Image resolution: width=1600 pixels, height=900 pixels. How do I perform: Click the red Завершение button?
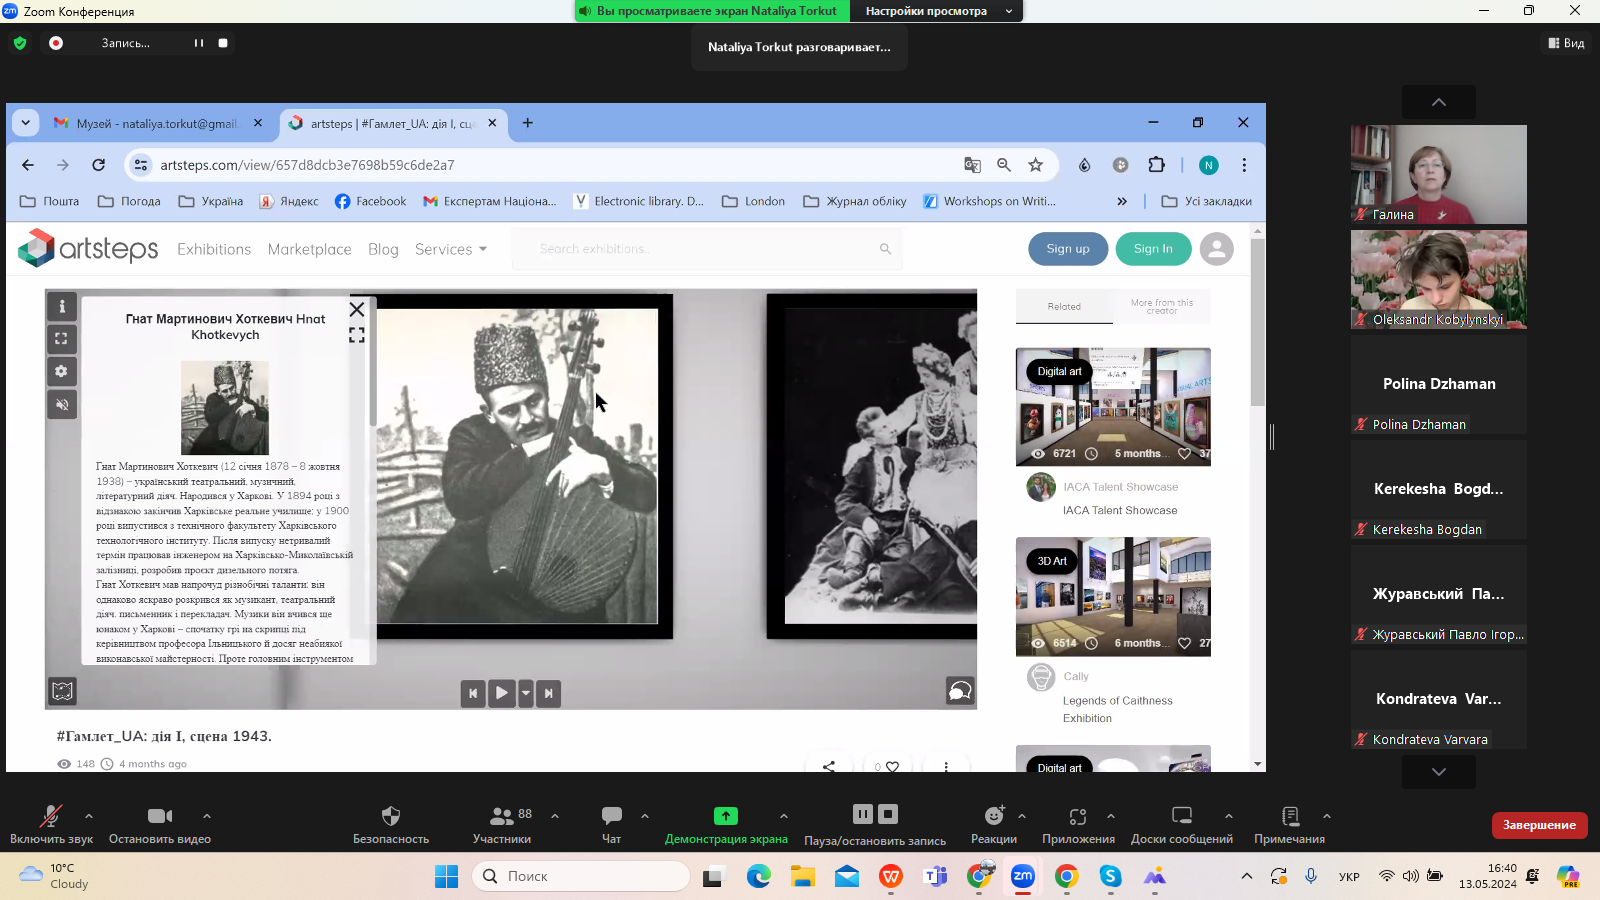[x=1538, y=825]
